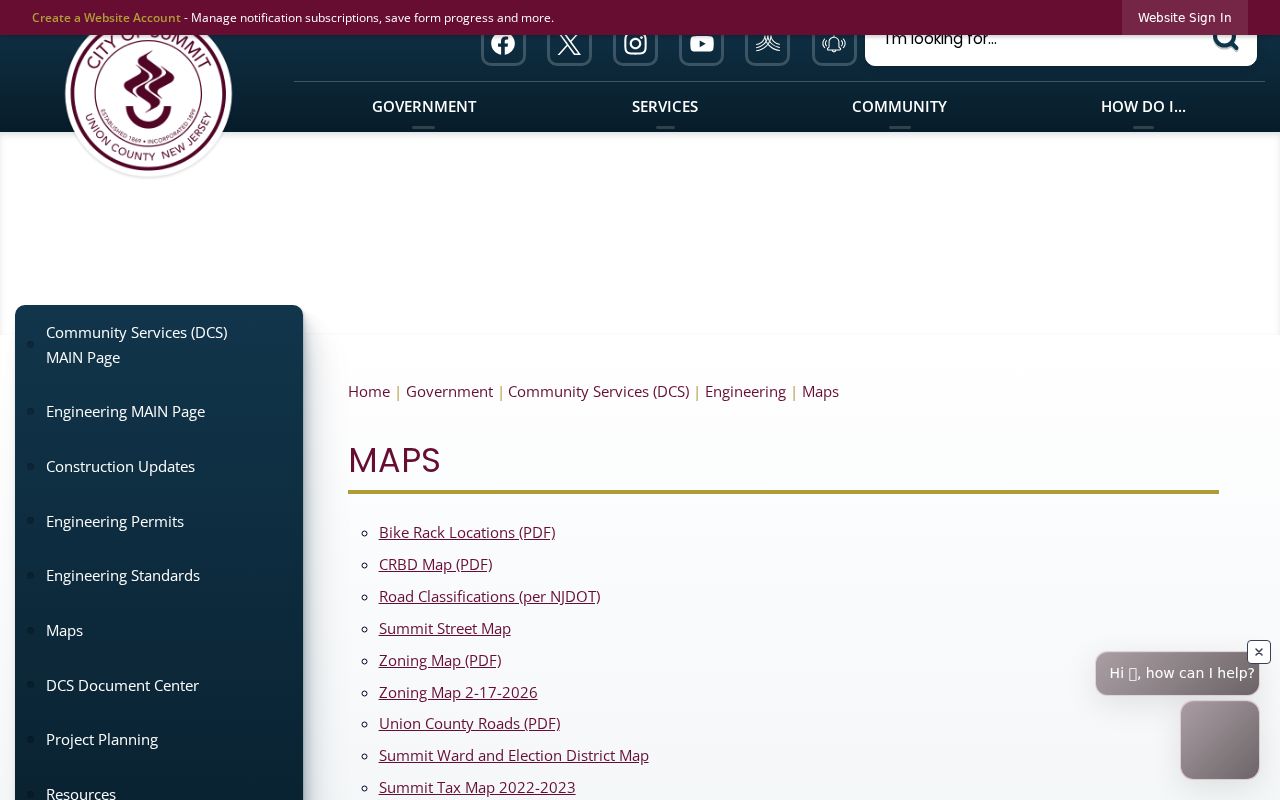1280x800 pixels.
Task: Click the Engineering breadcrumb link
Action: [745, 392]
